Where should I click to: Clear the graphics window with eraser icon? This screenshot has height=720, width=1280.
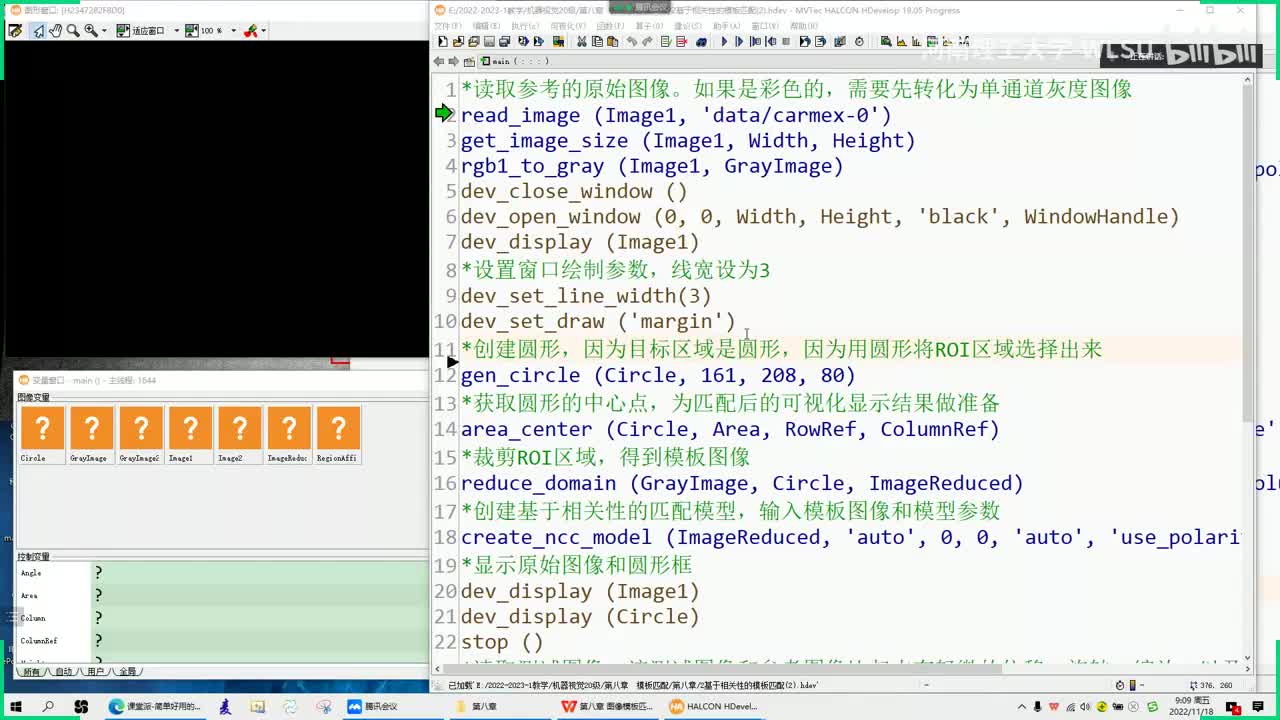click(x=15, y=31)
